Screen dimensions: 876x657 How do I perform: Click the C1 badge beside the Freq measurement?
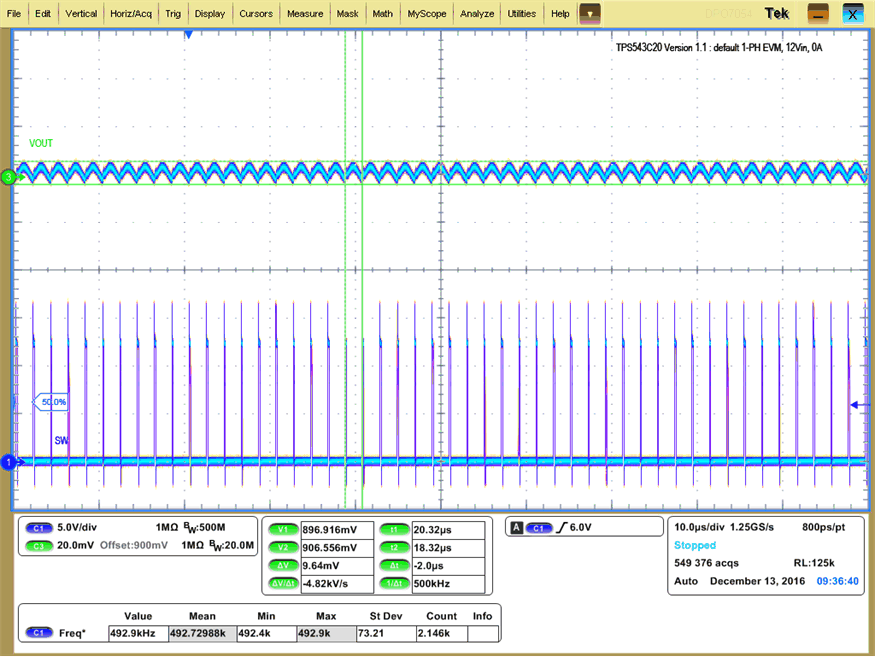38,632
